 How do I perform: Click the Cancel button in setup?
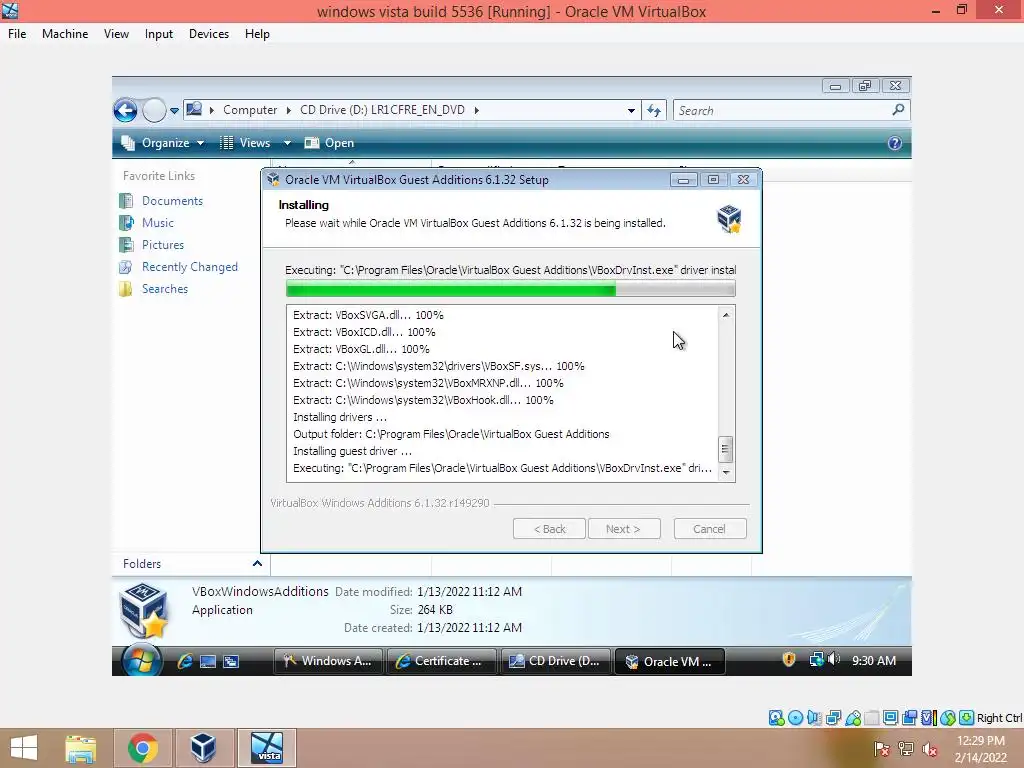[710, 529]
